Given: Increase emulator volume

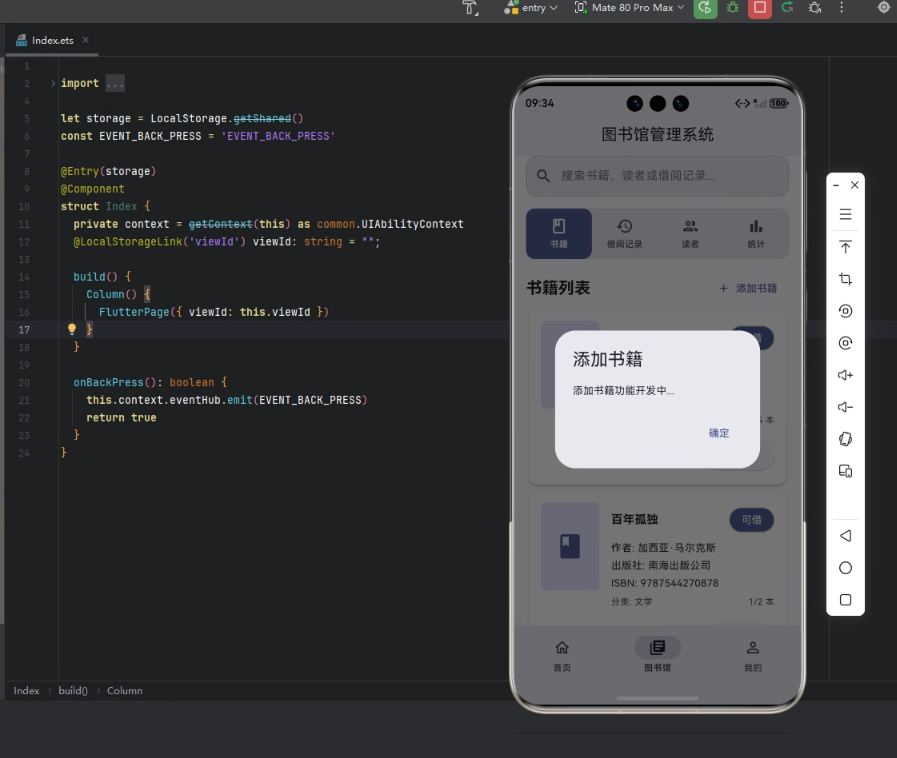Looking at the screenshot, I should coord(846,375).
